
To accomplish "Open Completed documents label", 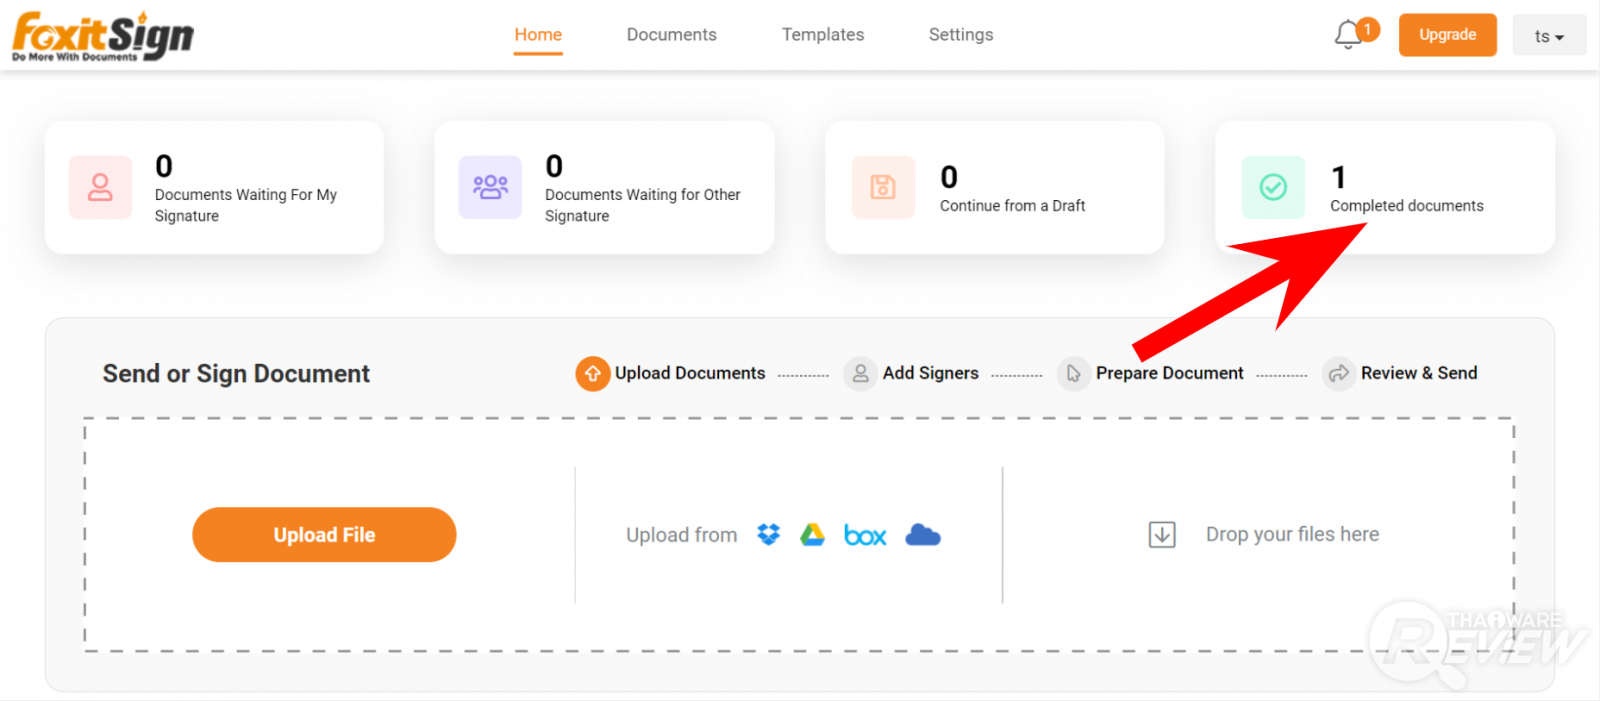I will [1407, 206].
